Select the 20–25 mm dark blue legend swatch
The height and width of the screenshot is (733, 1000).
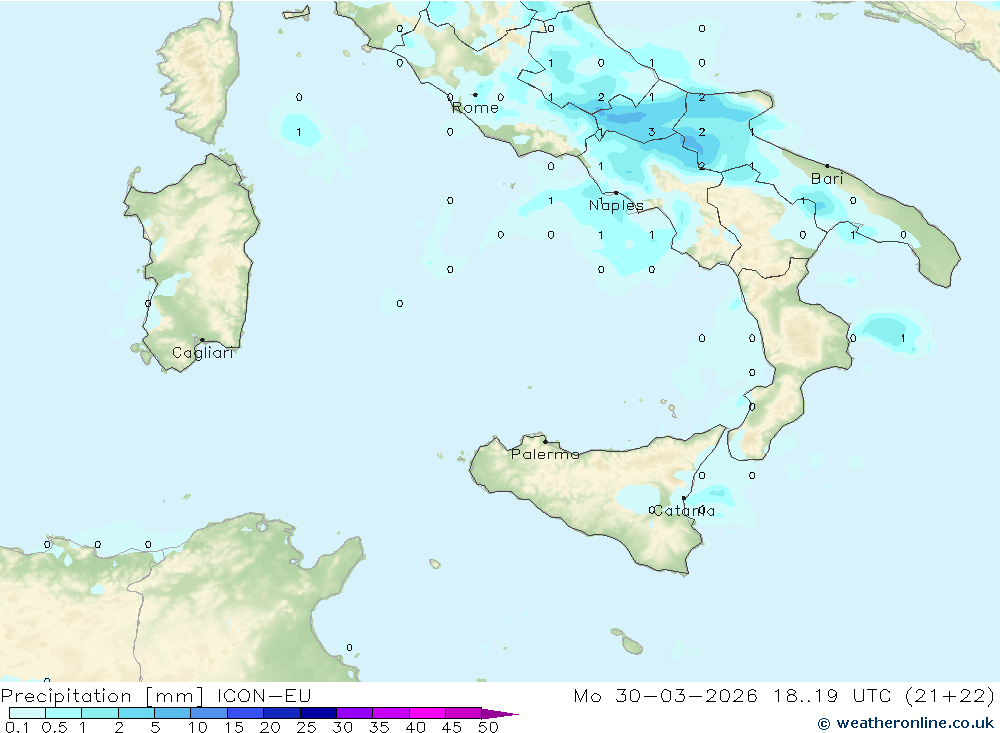282,713
